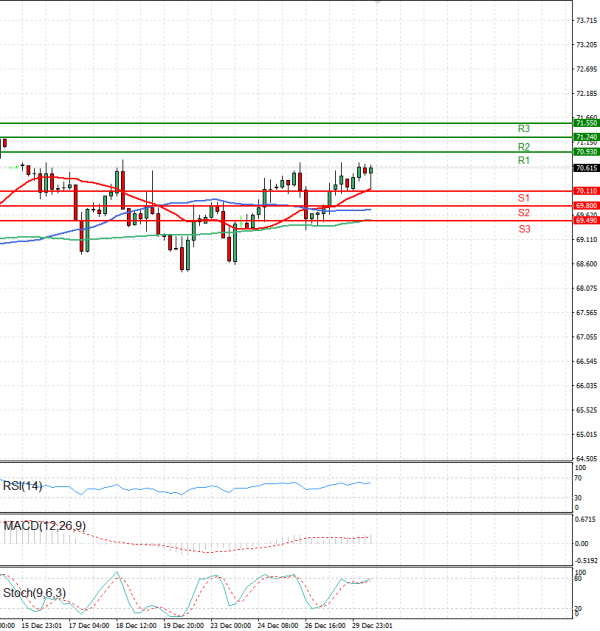Select the 23 Dec 00:00 date label
This screenshot has width=600, height=631.
(x=231, y=626)
